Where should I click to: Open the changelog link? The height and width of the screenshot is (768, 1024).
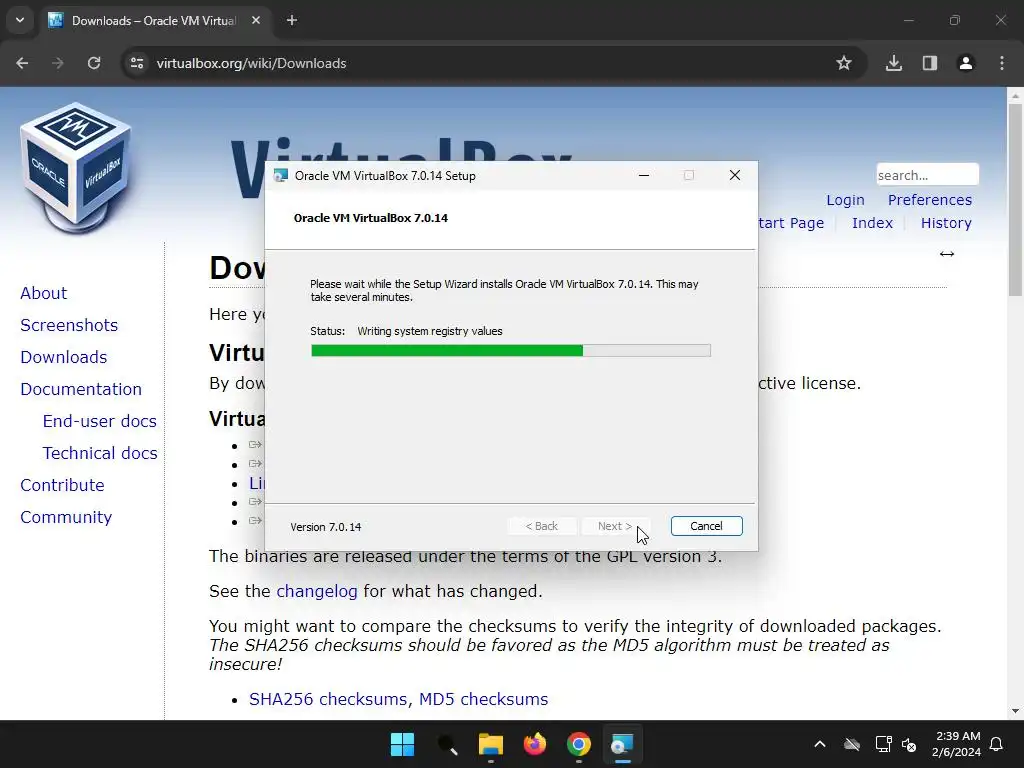click(317, 592)
